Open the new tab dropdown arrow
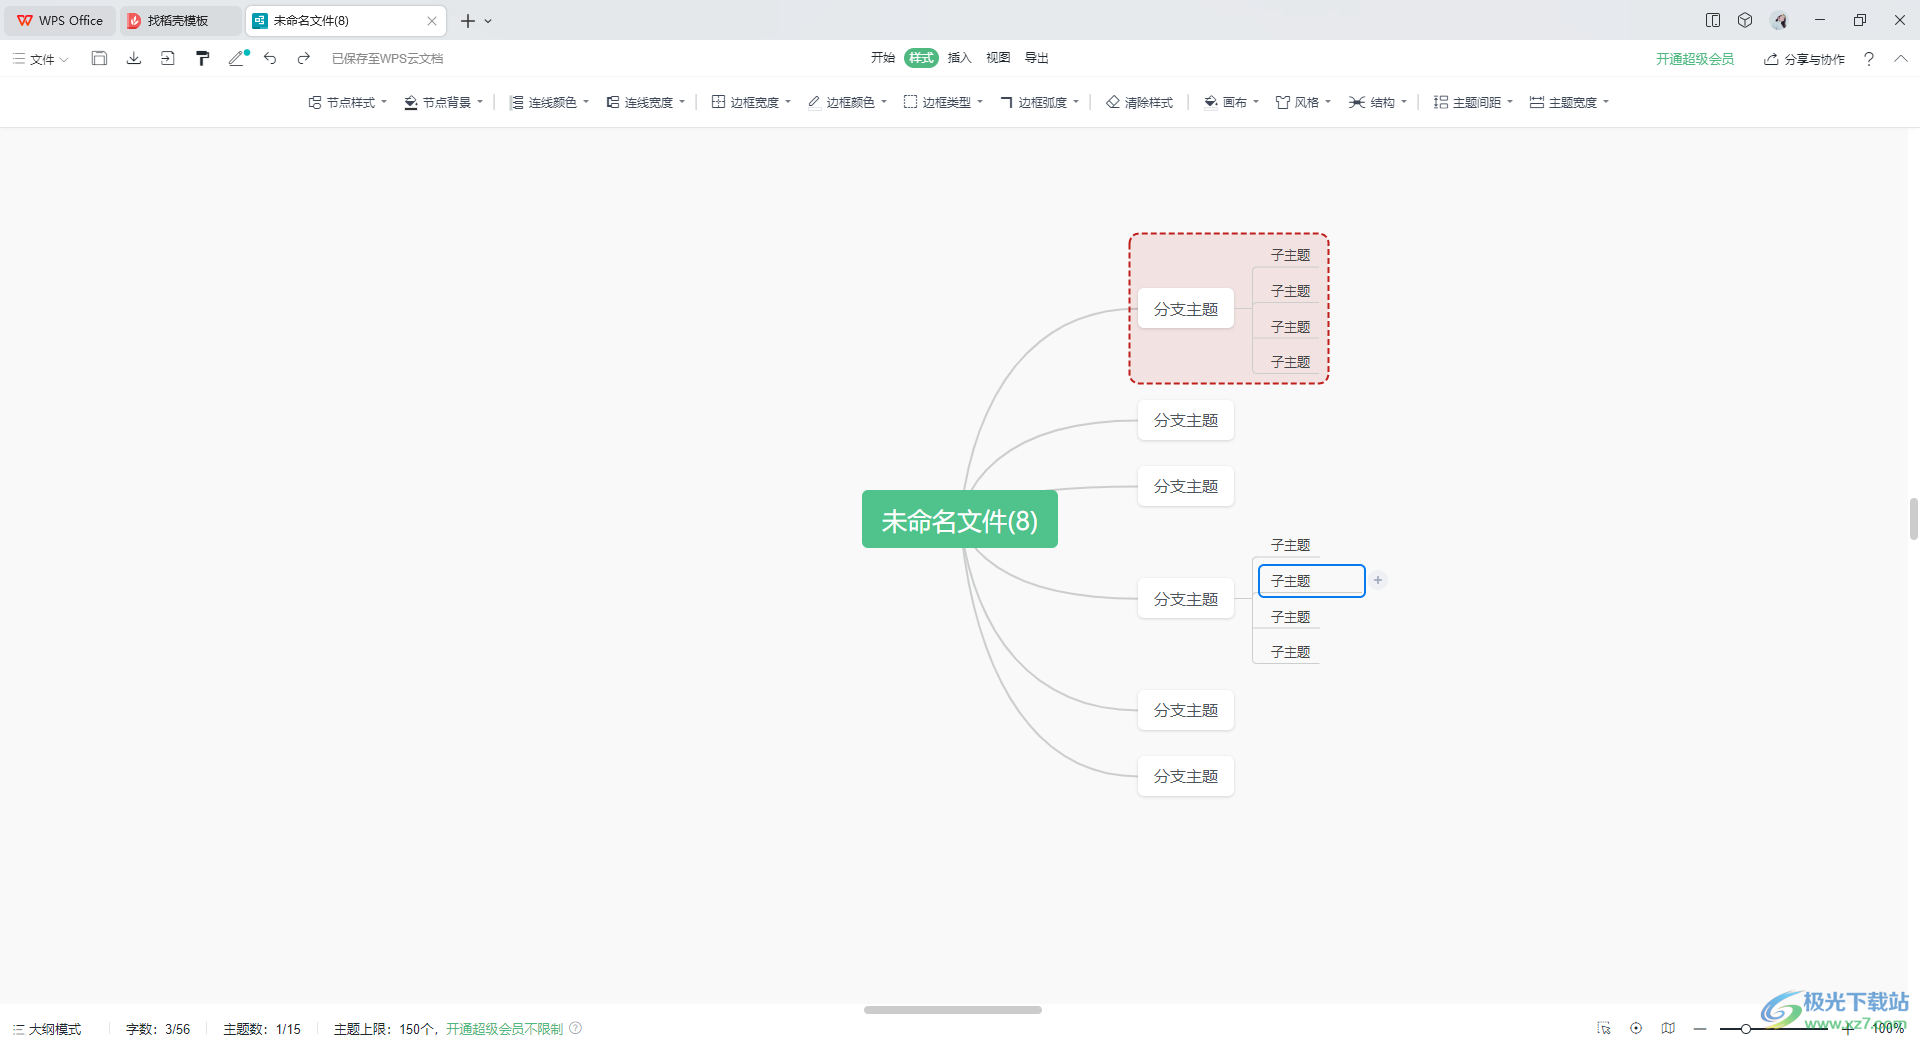Viewport: 1920px width, 1040px height. point(488,21)
